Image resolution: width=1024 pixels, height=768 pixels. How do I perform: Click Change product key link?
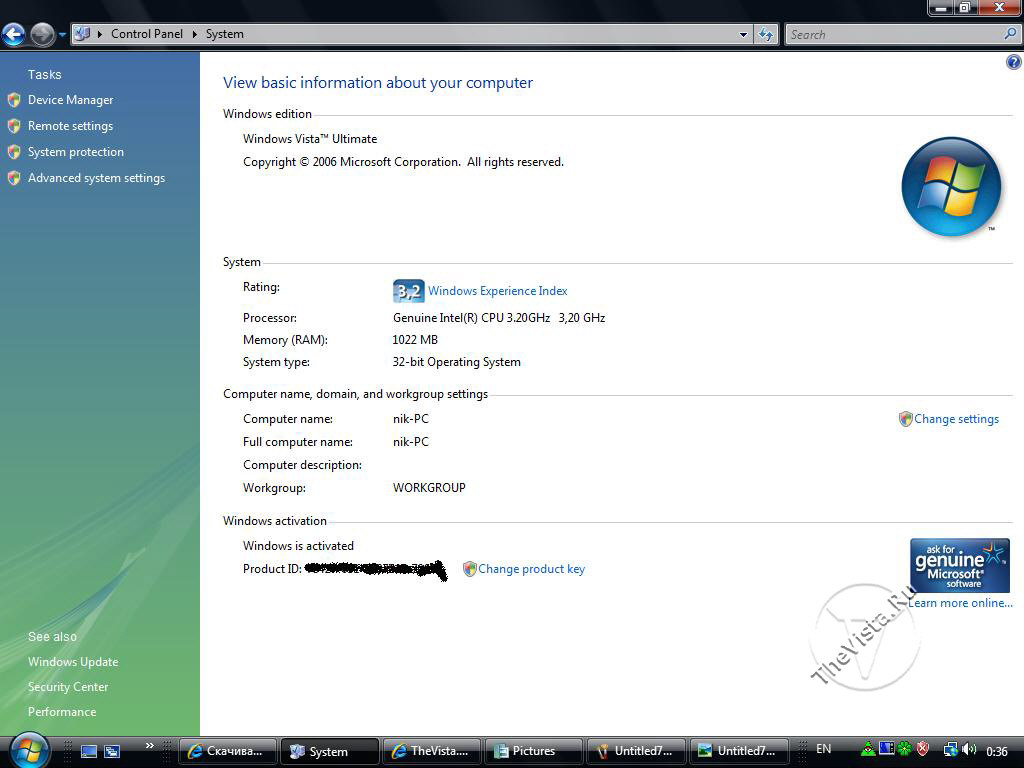pyautogui.click(x=531, y=569)
